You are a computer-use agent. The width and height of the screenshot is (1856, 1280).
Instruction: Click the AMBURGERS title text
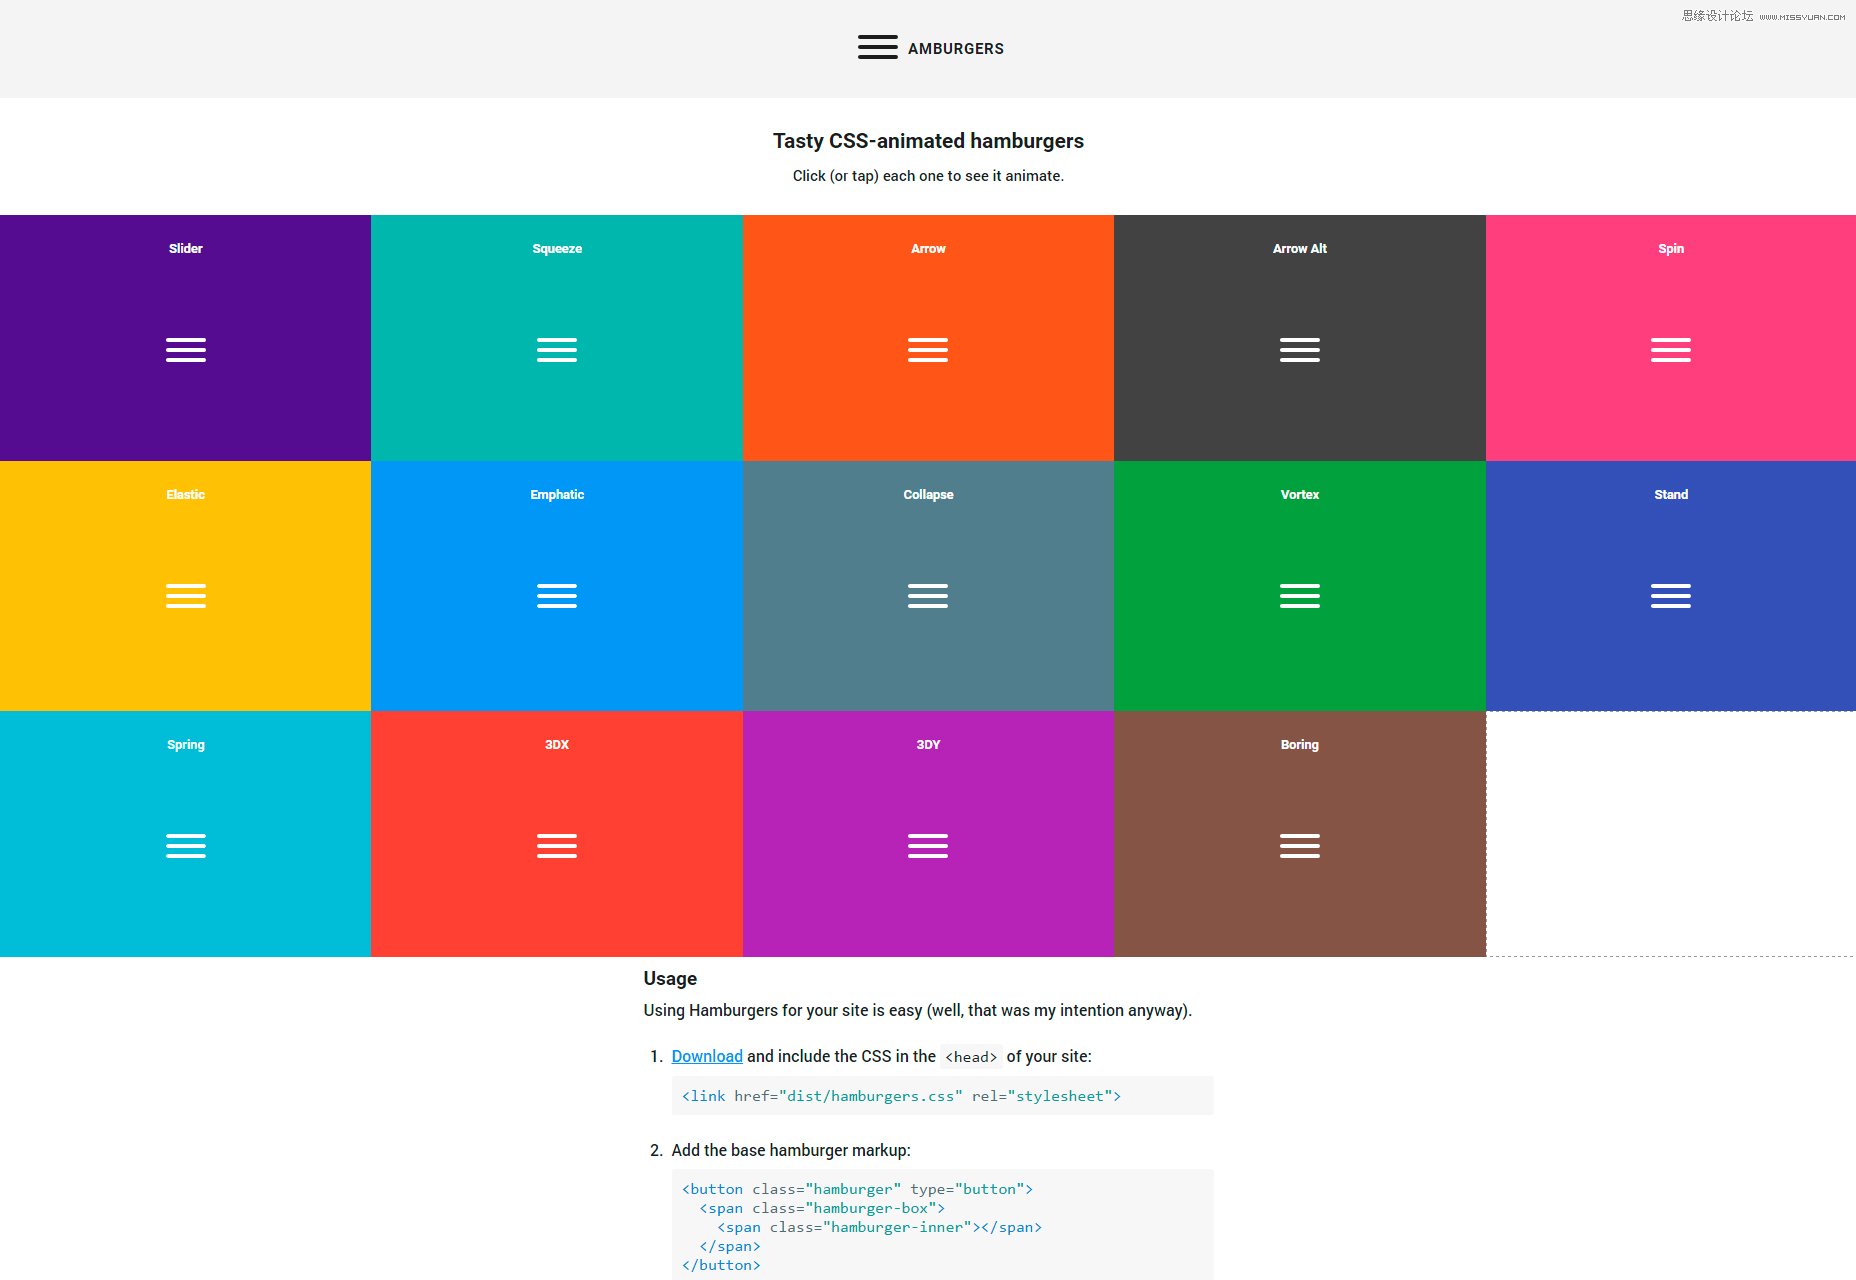(956, 48)
